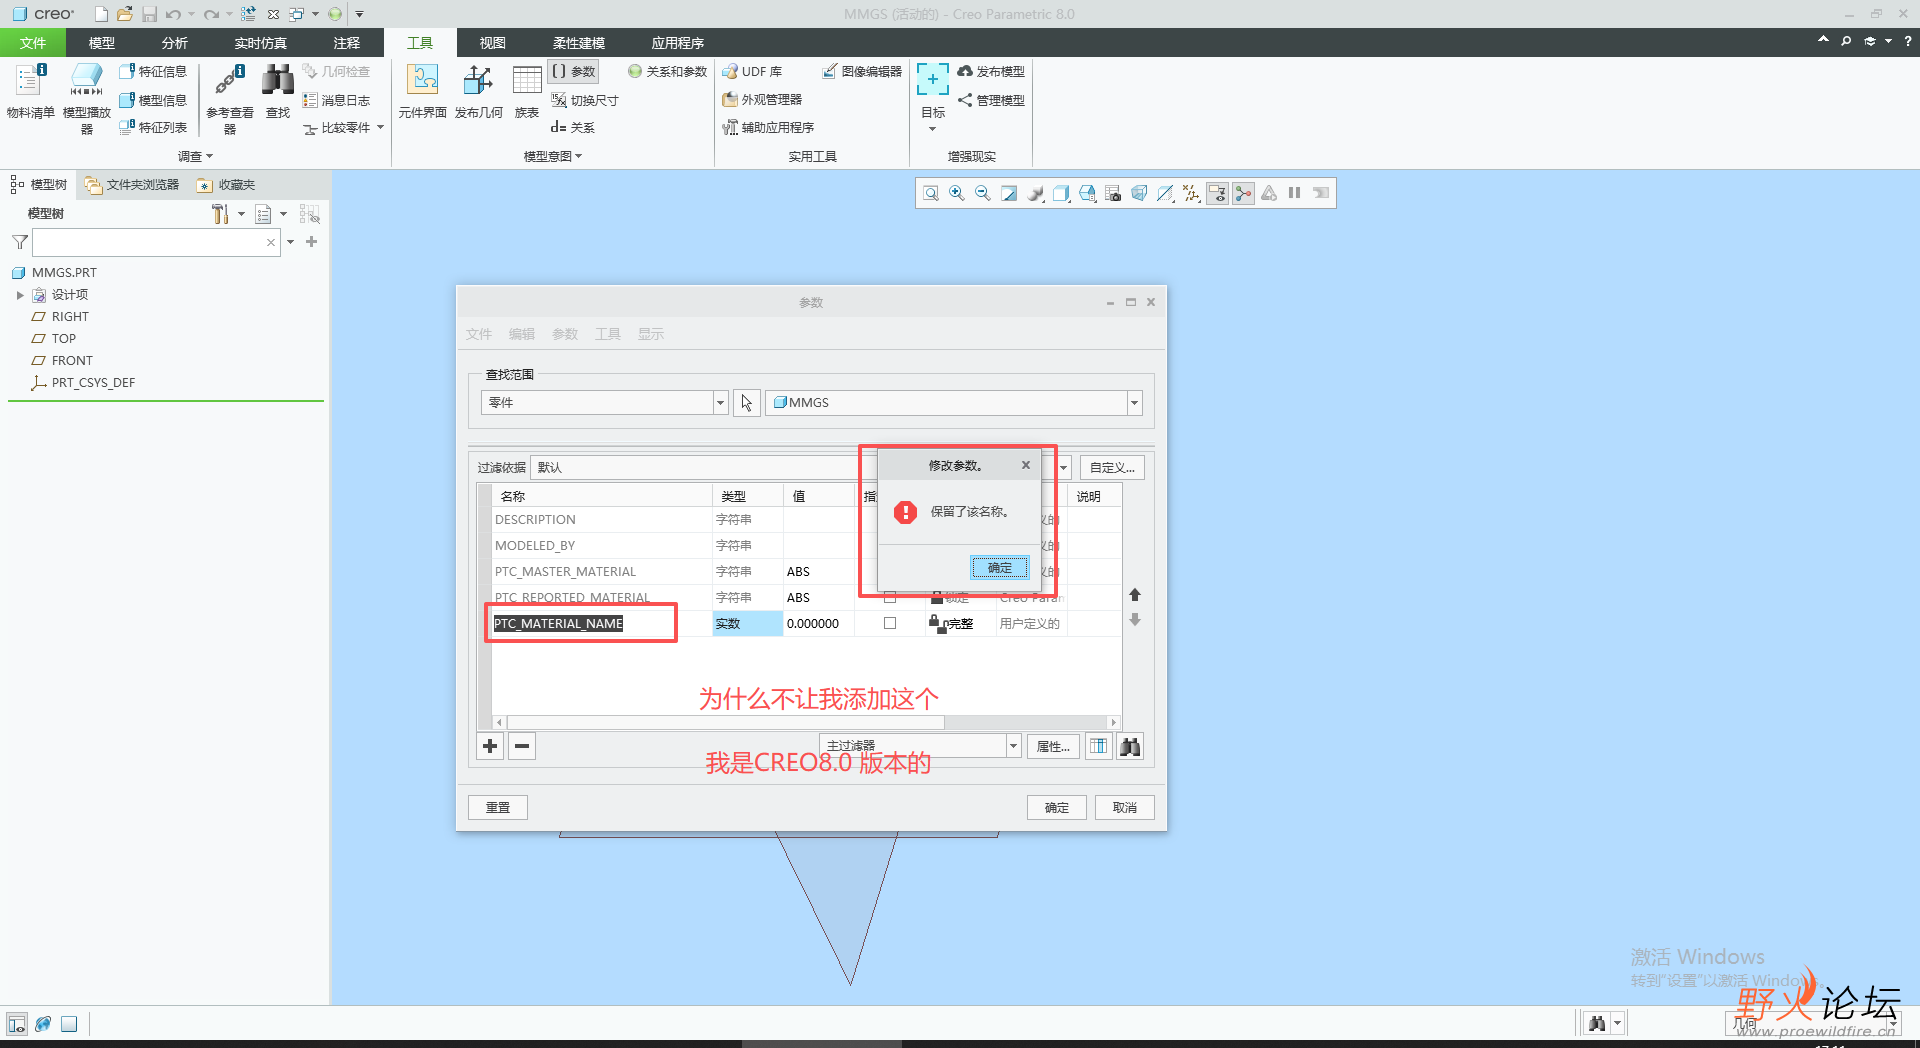Click the 切换尺寸 switch dimensions tool
1920x1048 pixels.
585,100
